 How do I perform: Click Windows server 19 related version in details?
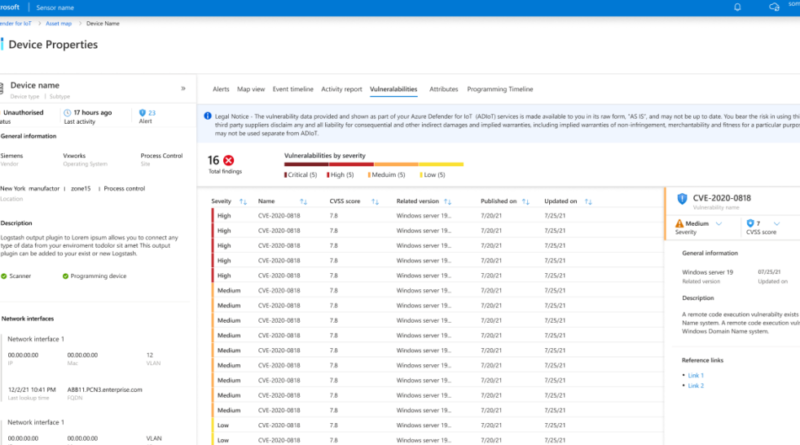(708, 272)
